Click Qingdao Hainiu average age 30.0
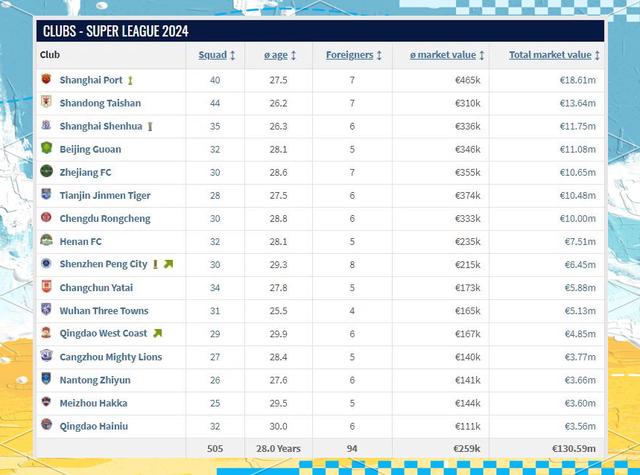640x475 pixels. [x=278, y=426]
